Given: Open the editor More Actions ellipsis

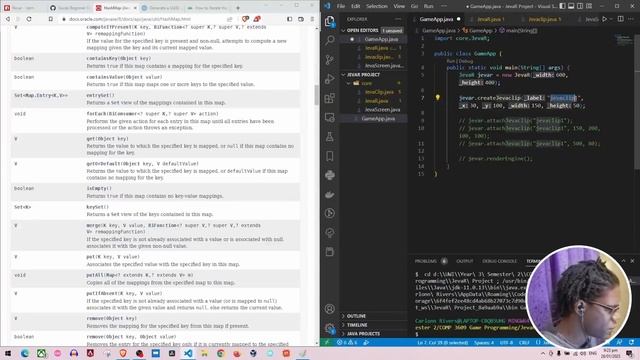Looking at the screenshot, I should point(632,19).
